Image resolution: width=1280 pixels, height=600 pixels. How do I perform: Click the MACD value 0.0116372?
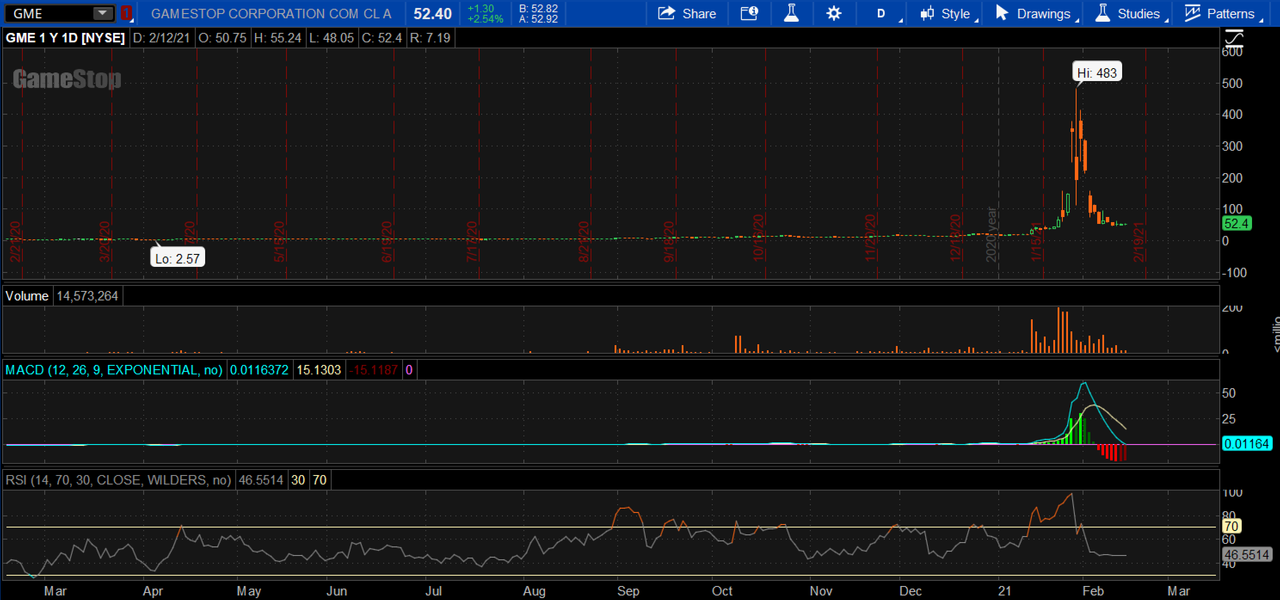(260, 370)
